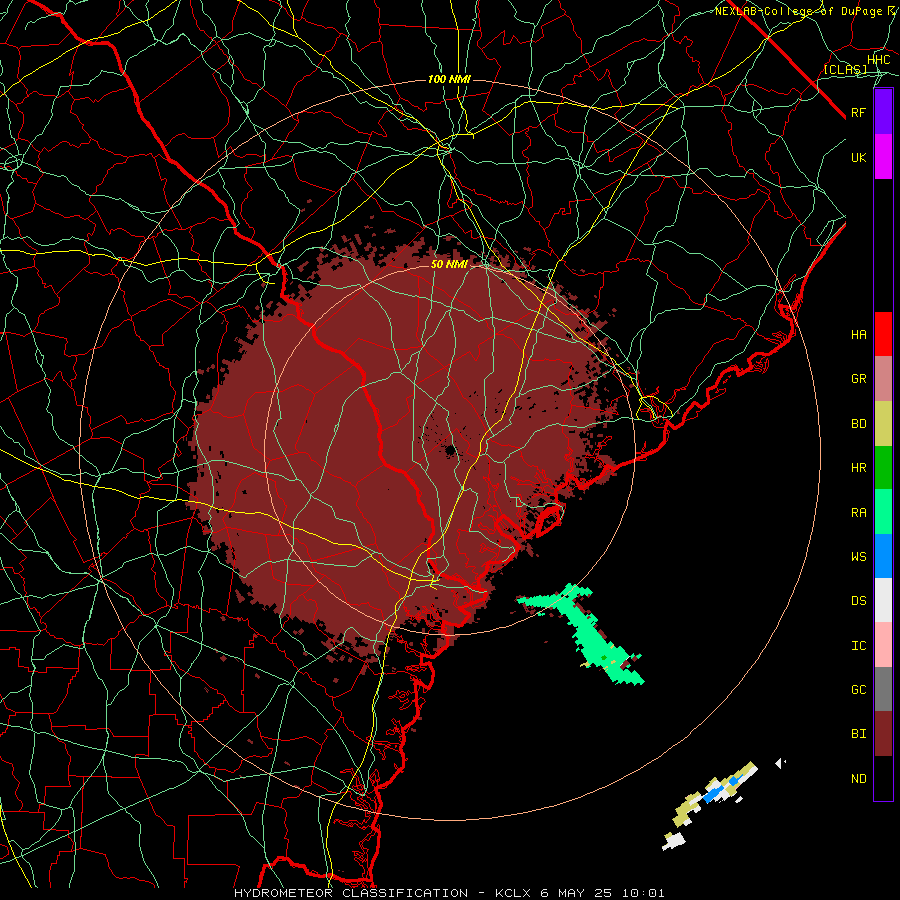Click the HYDROMETEOR CLASSIFICATION KCLX footer caption

coord(449,893)
